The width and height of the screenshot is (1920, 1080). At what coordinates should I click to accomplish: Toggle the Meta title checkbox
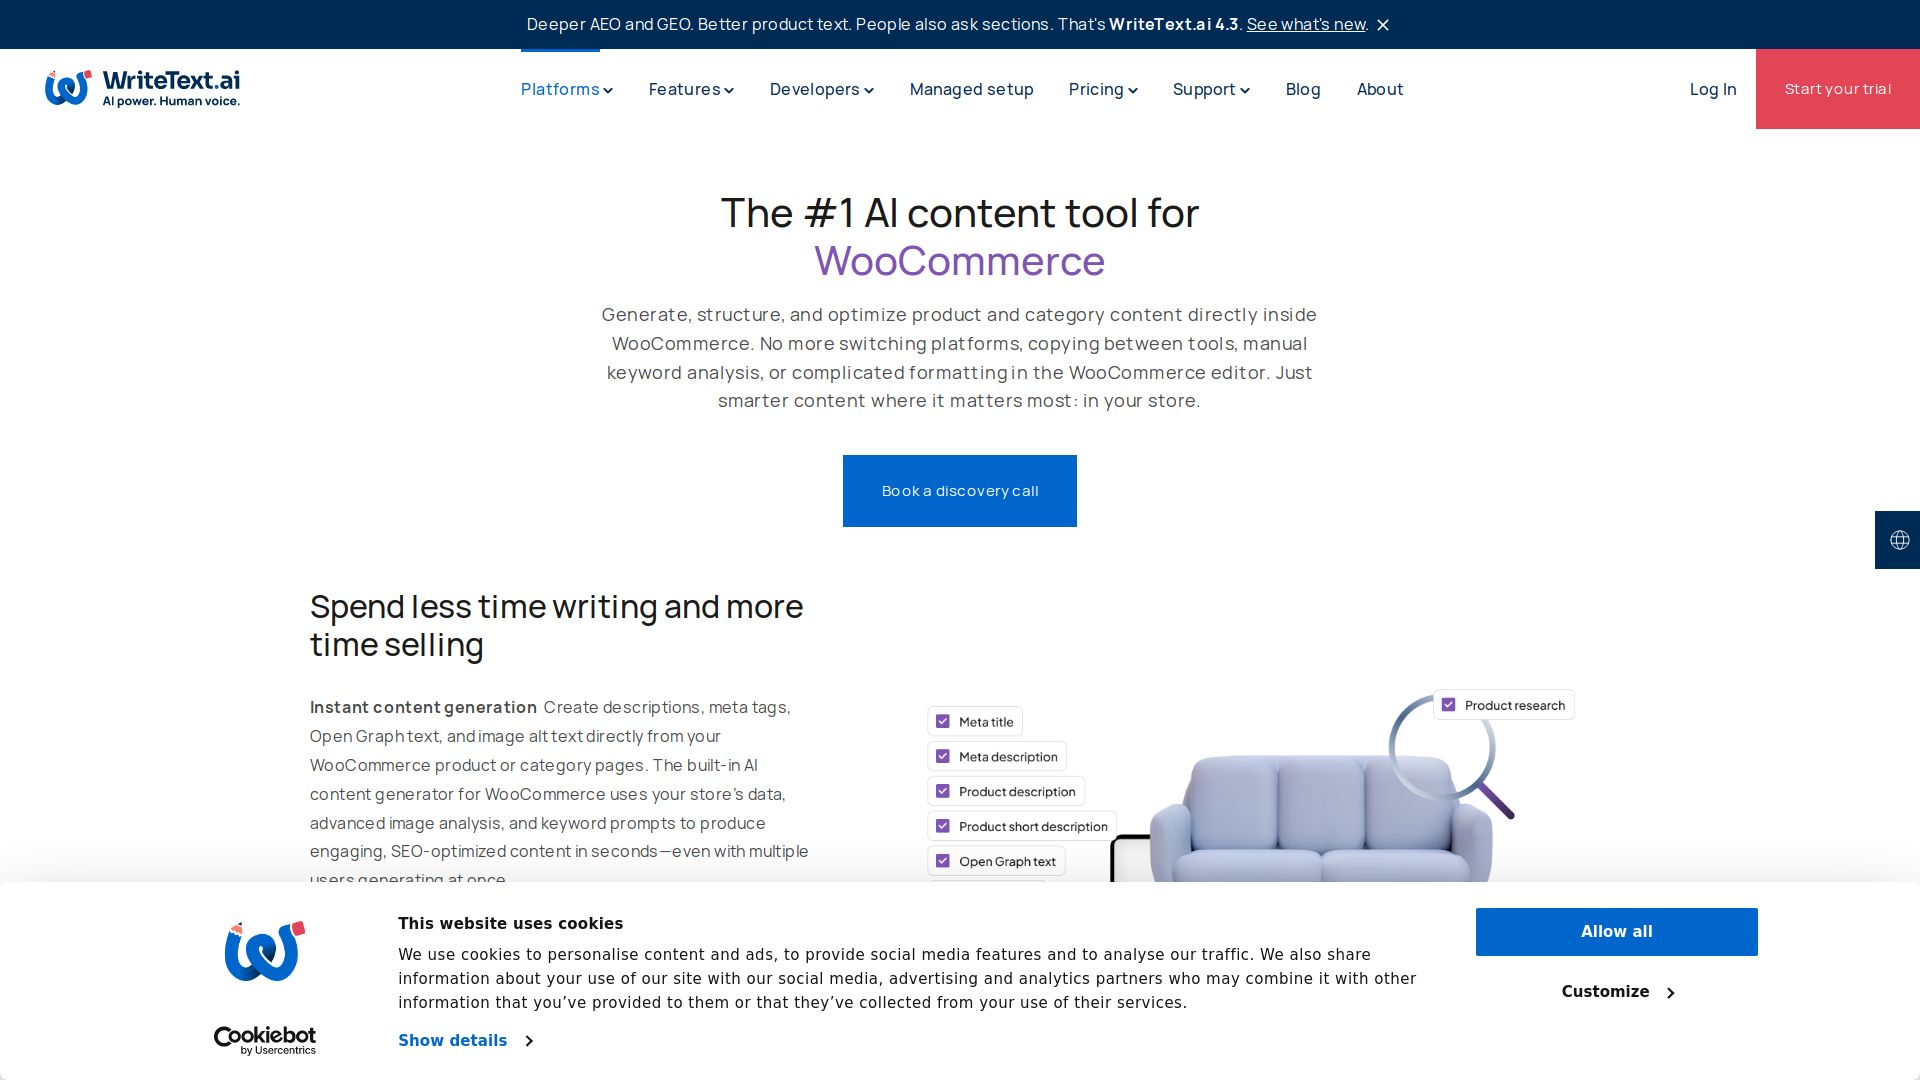[x=942, y=720]
